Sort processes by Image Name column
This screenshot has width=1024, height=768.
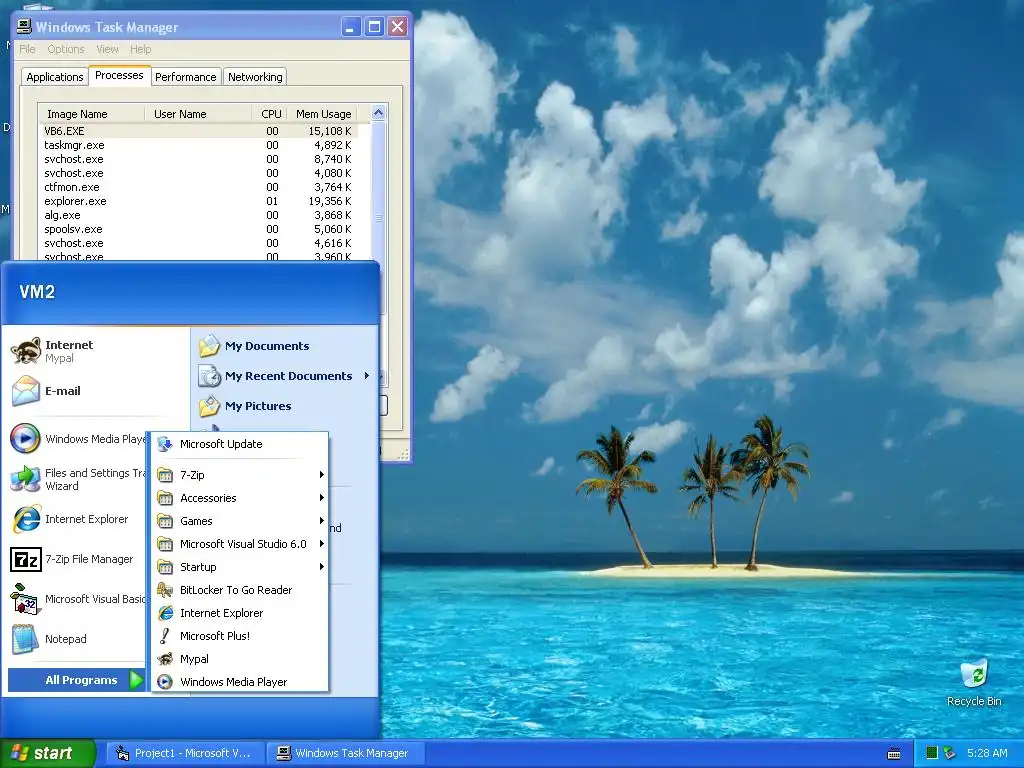tap(91, 114)
